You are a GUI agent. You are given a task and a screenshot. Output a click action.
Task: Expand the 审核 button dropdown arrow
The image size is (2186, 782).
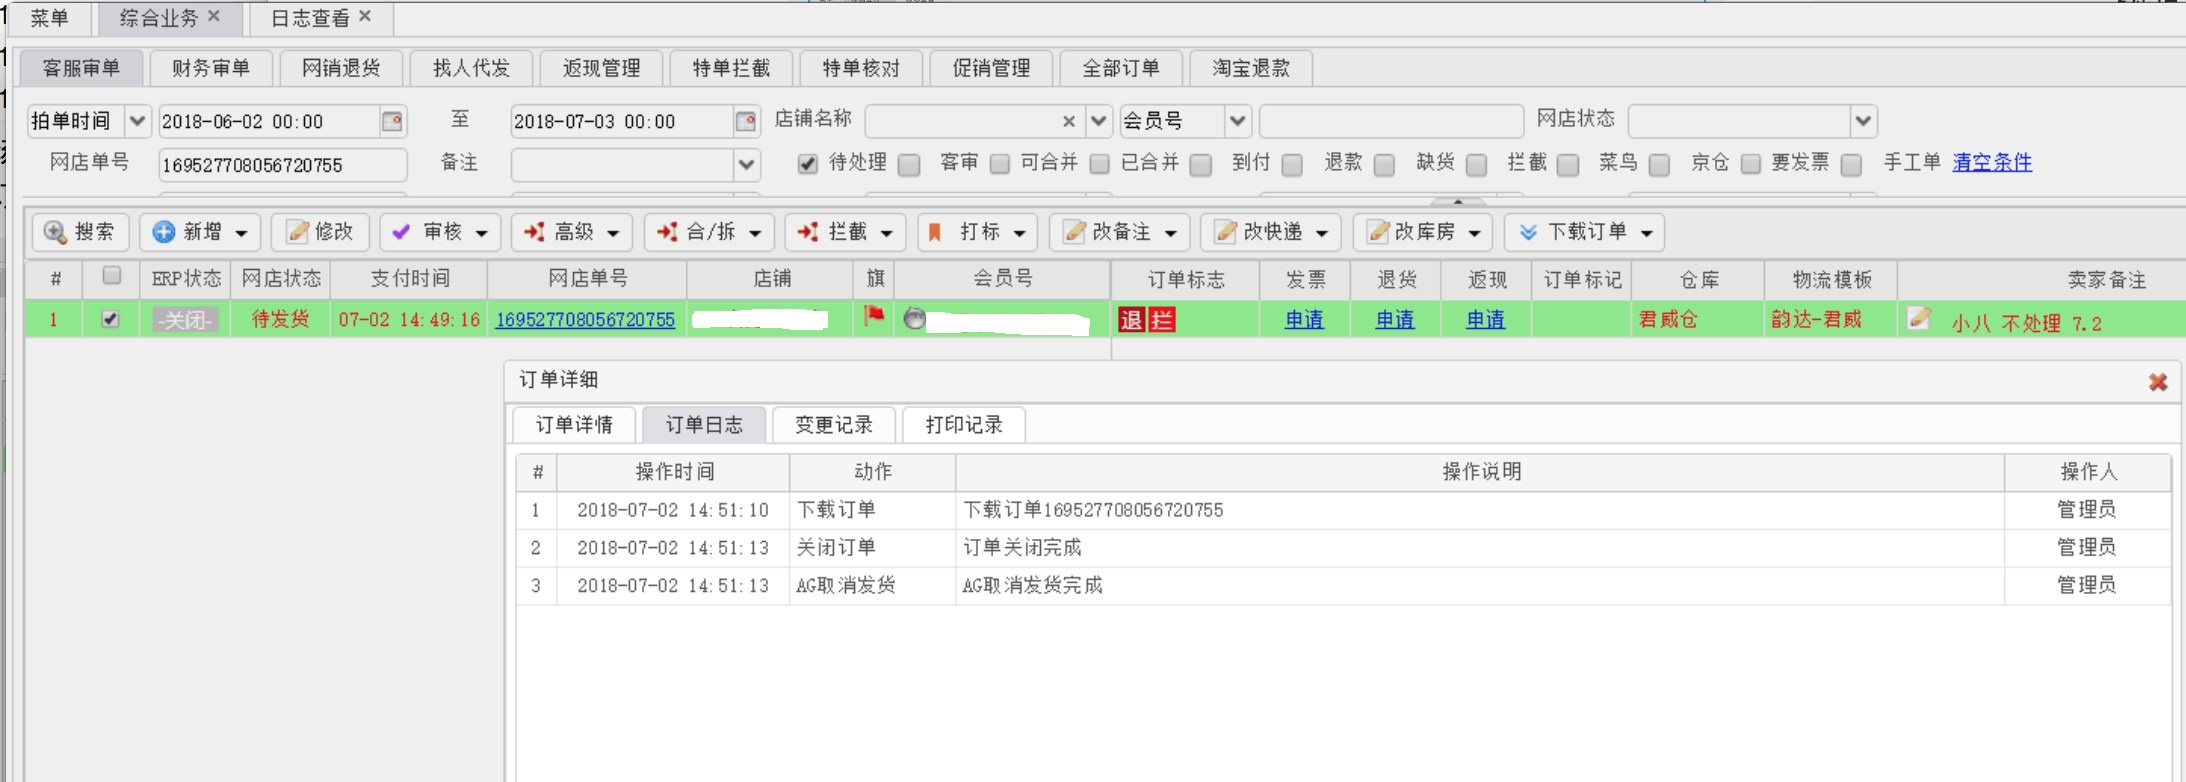[x=482, y=233]
